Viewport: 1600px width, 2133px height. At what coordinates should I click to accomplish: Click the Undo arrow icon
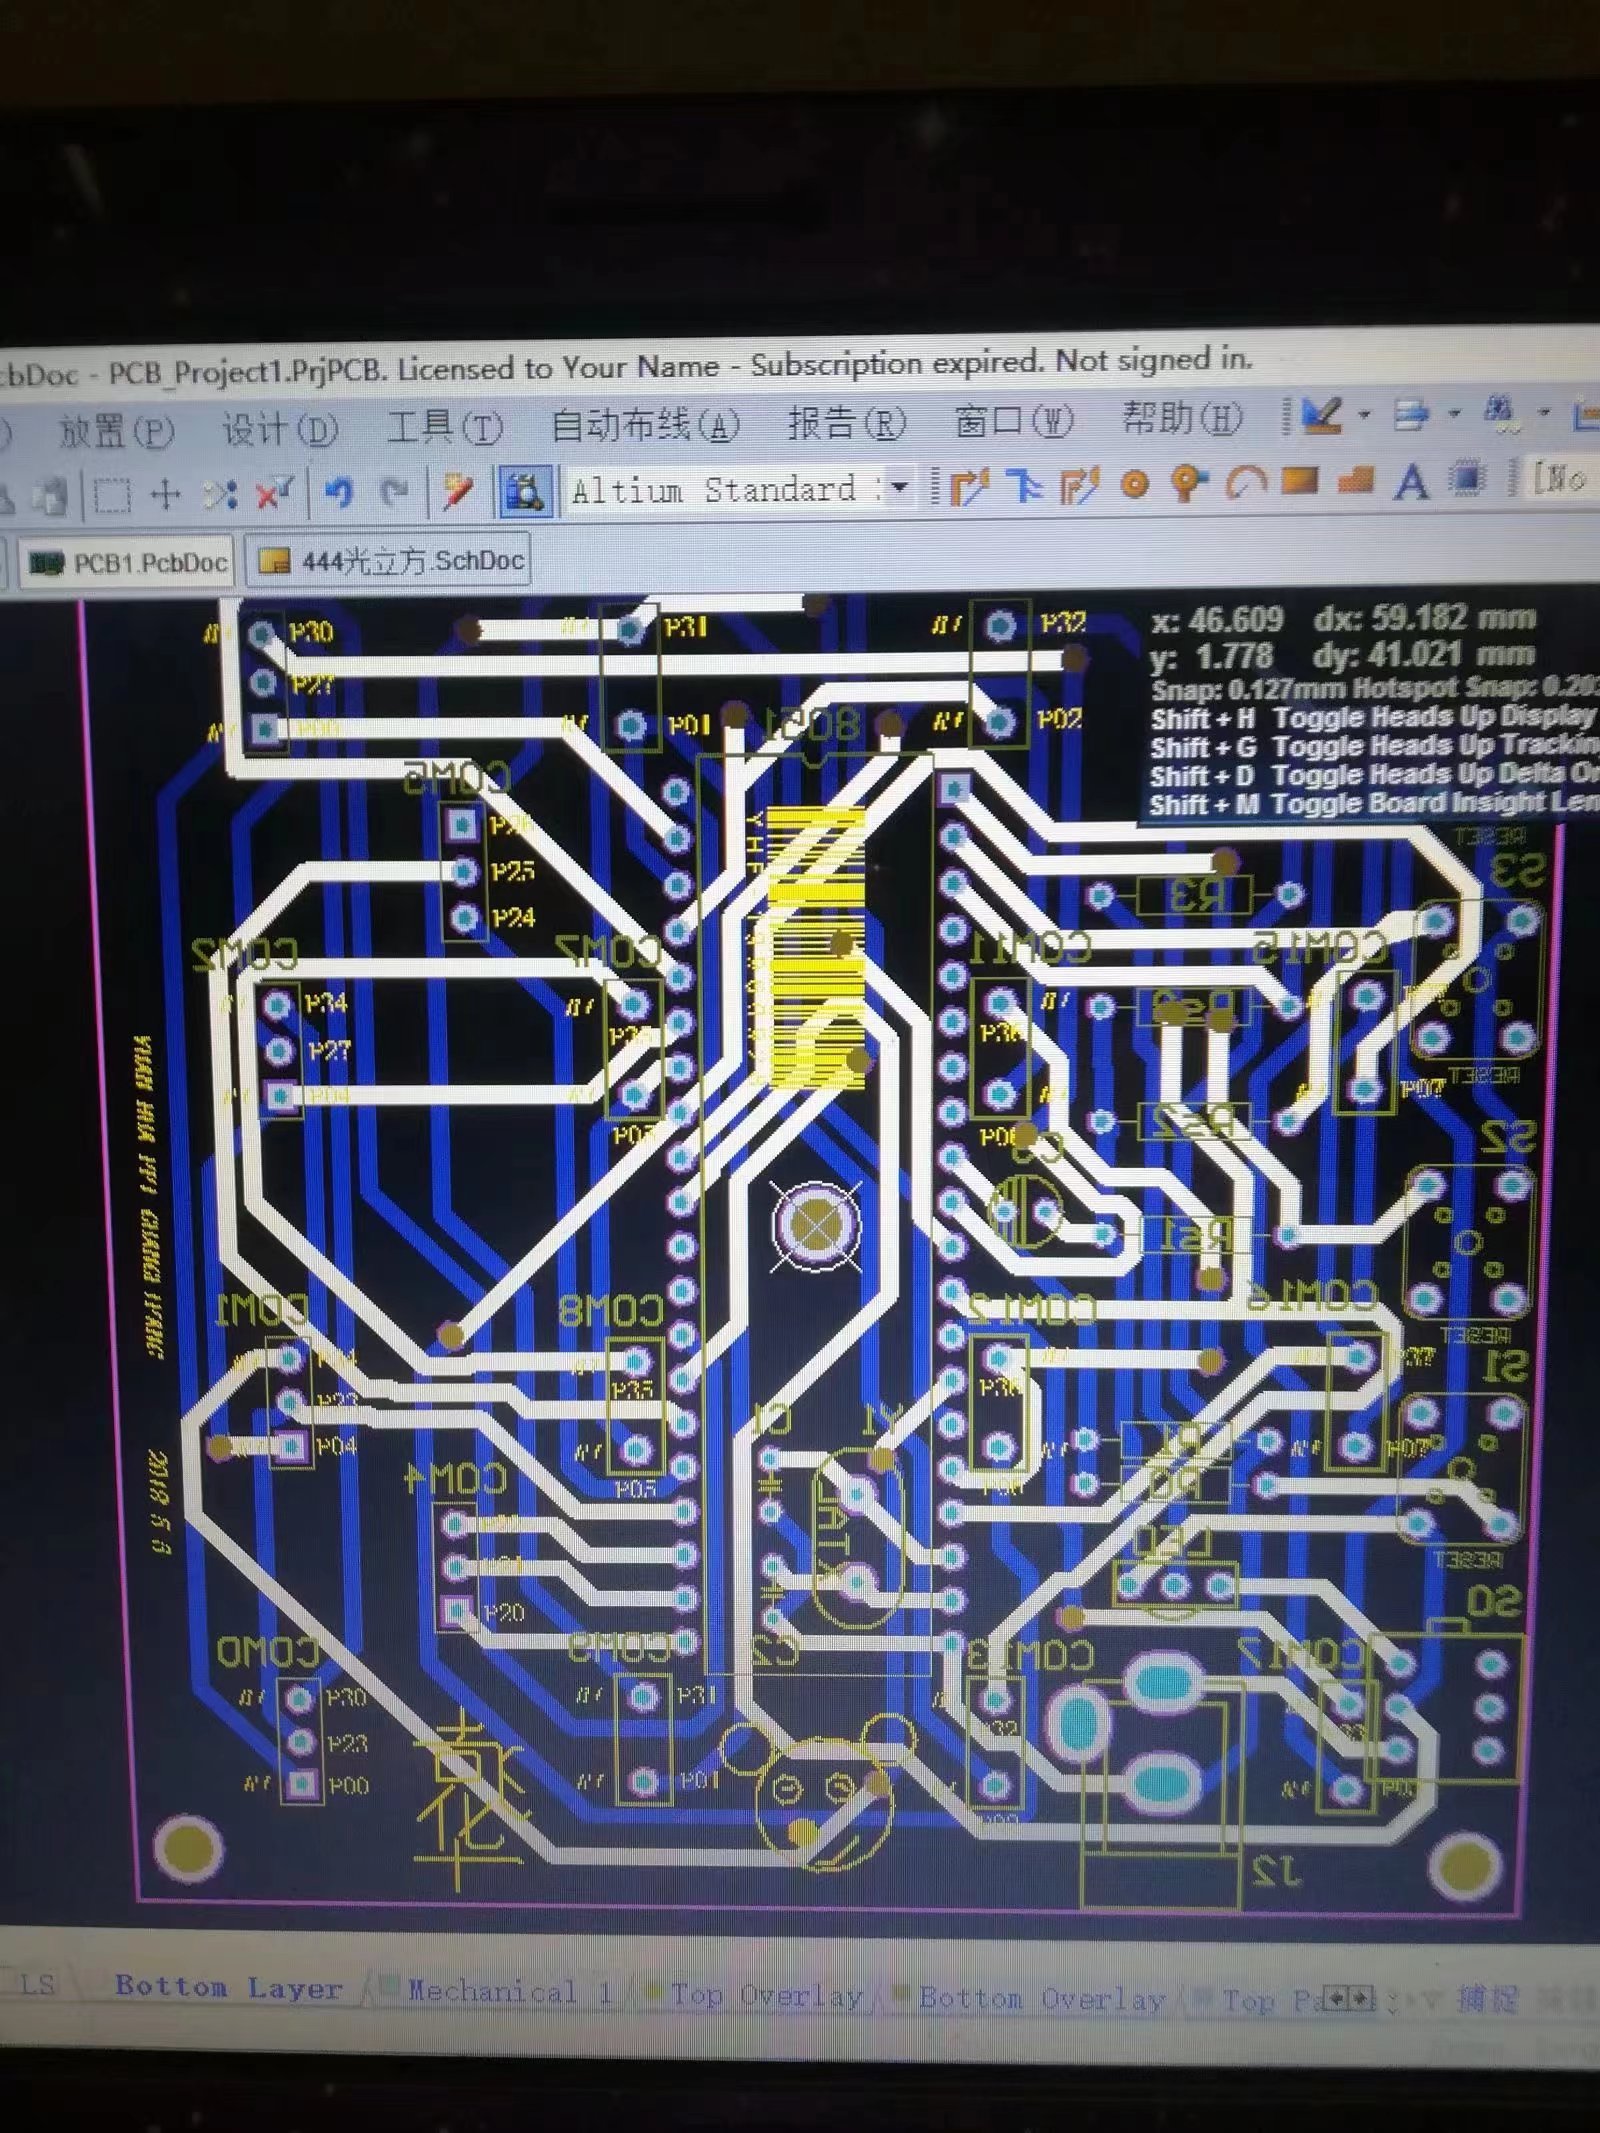(x=340, y=492)
